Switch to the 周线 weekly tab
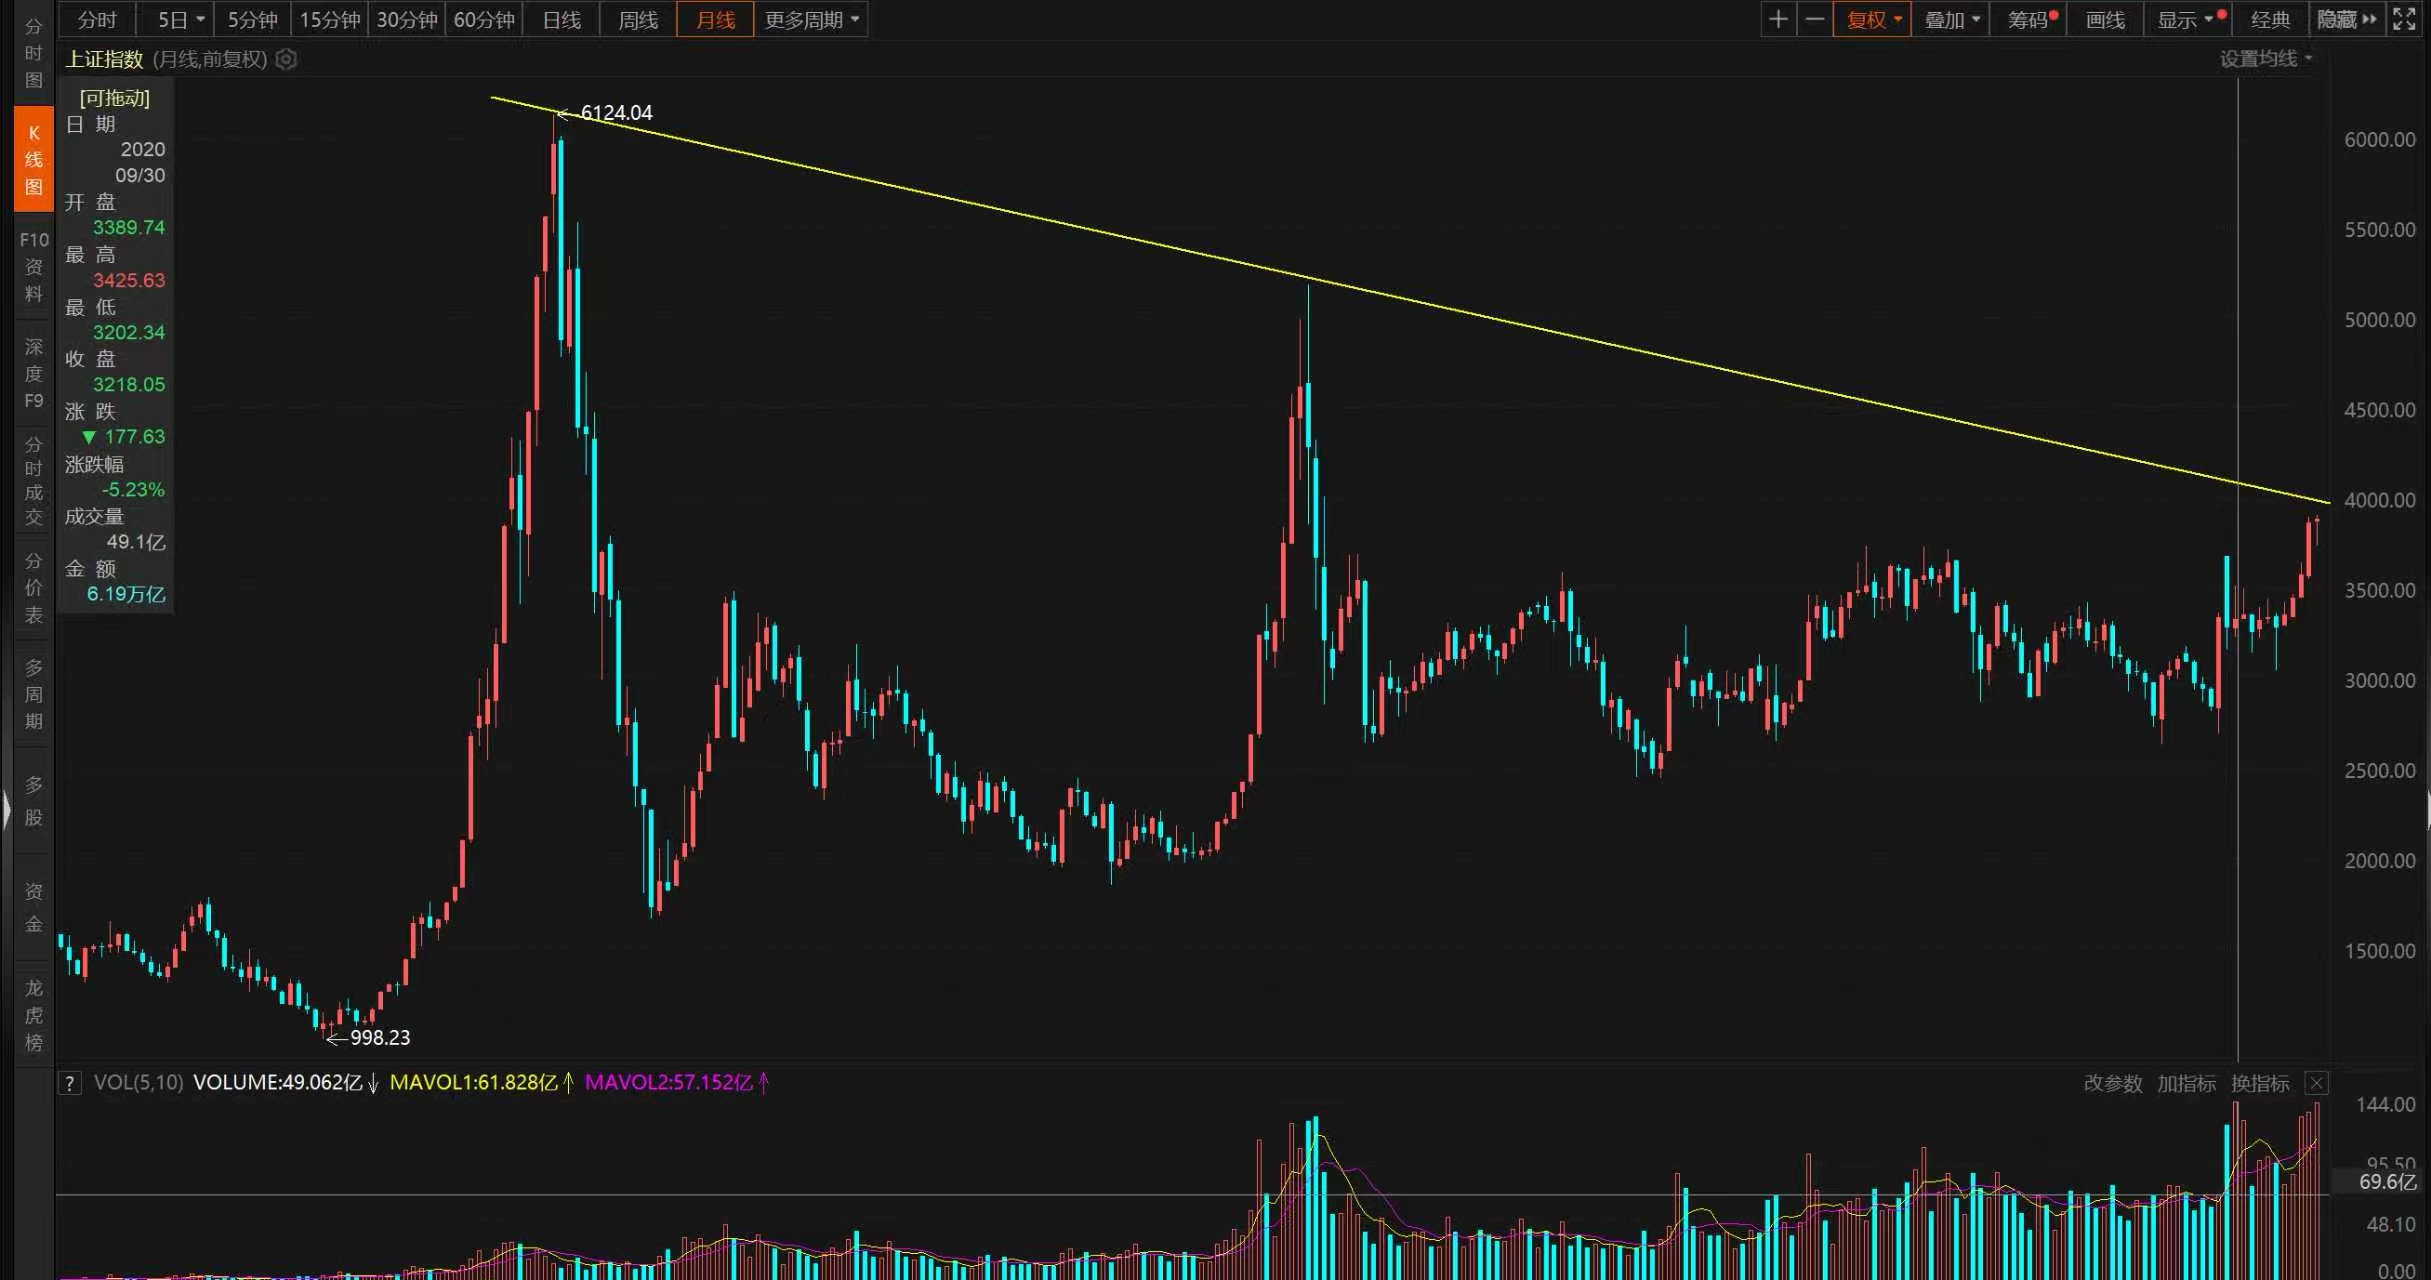2431x1280 pixels. pos(638,19)
